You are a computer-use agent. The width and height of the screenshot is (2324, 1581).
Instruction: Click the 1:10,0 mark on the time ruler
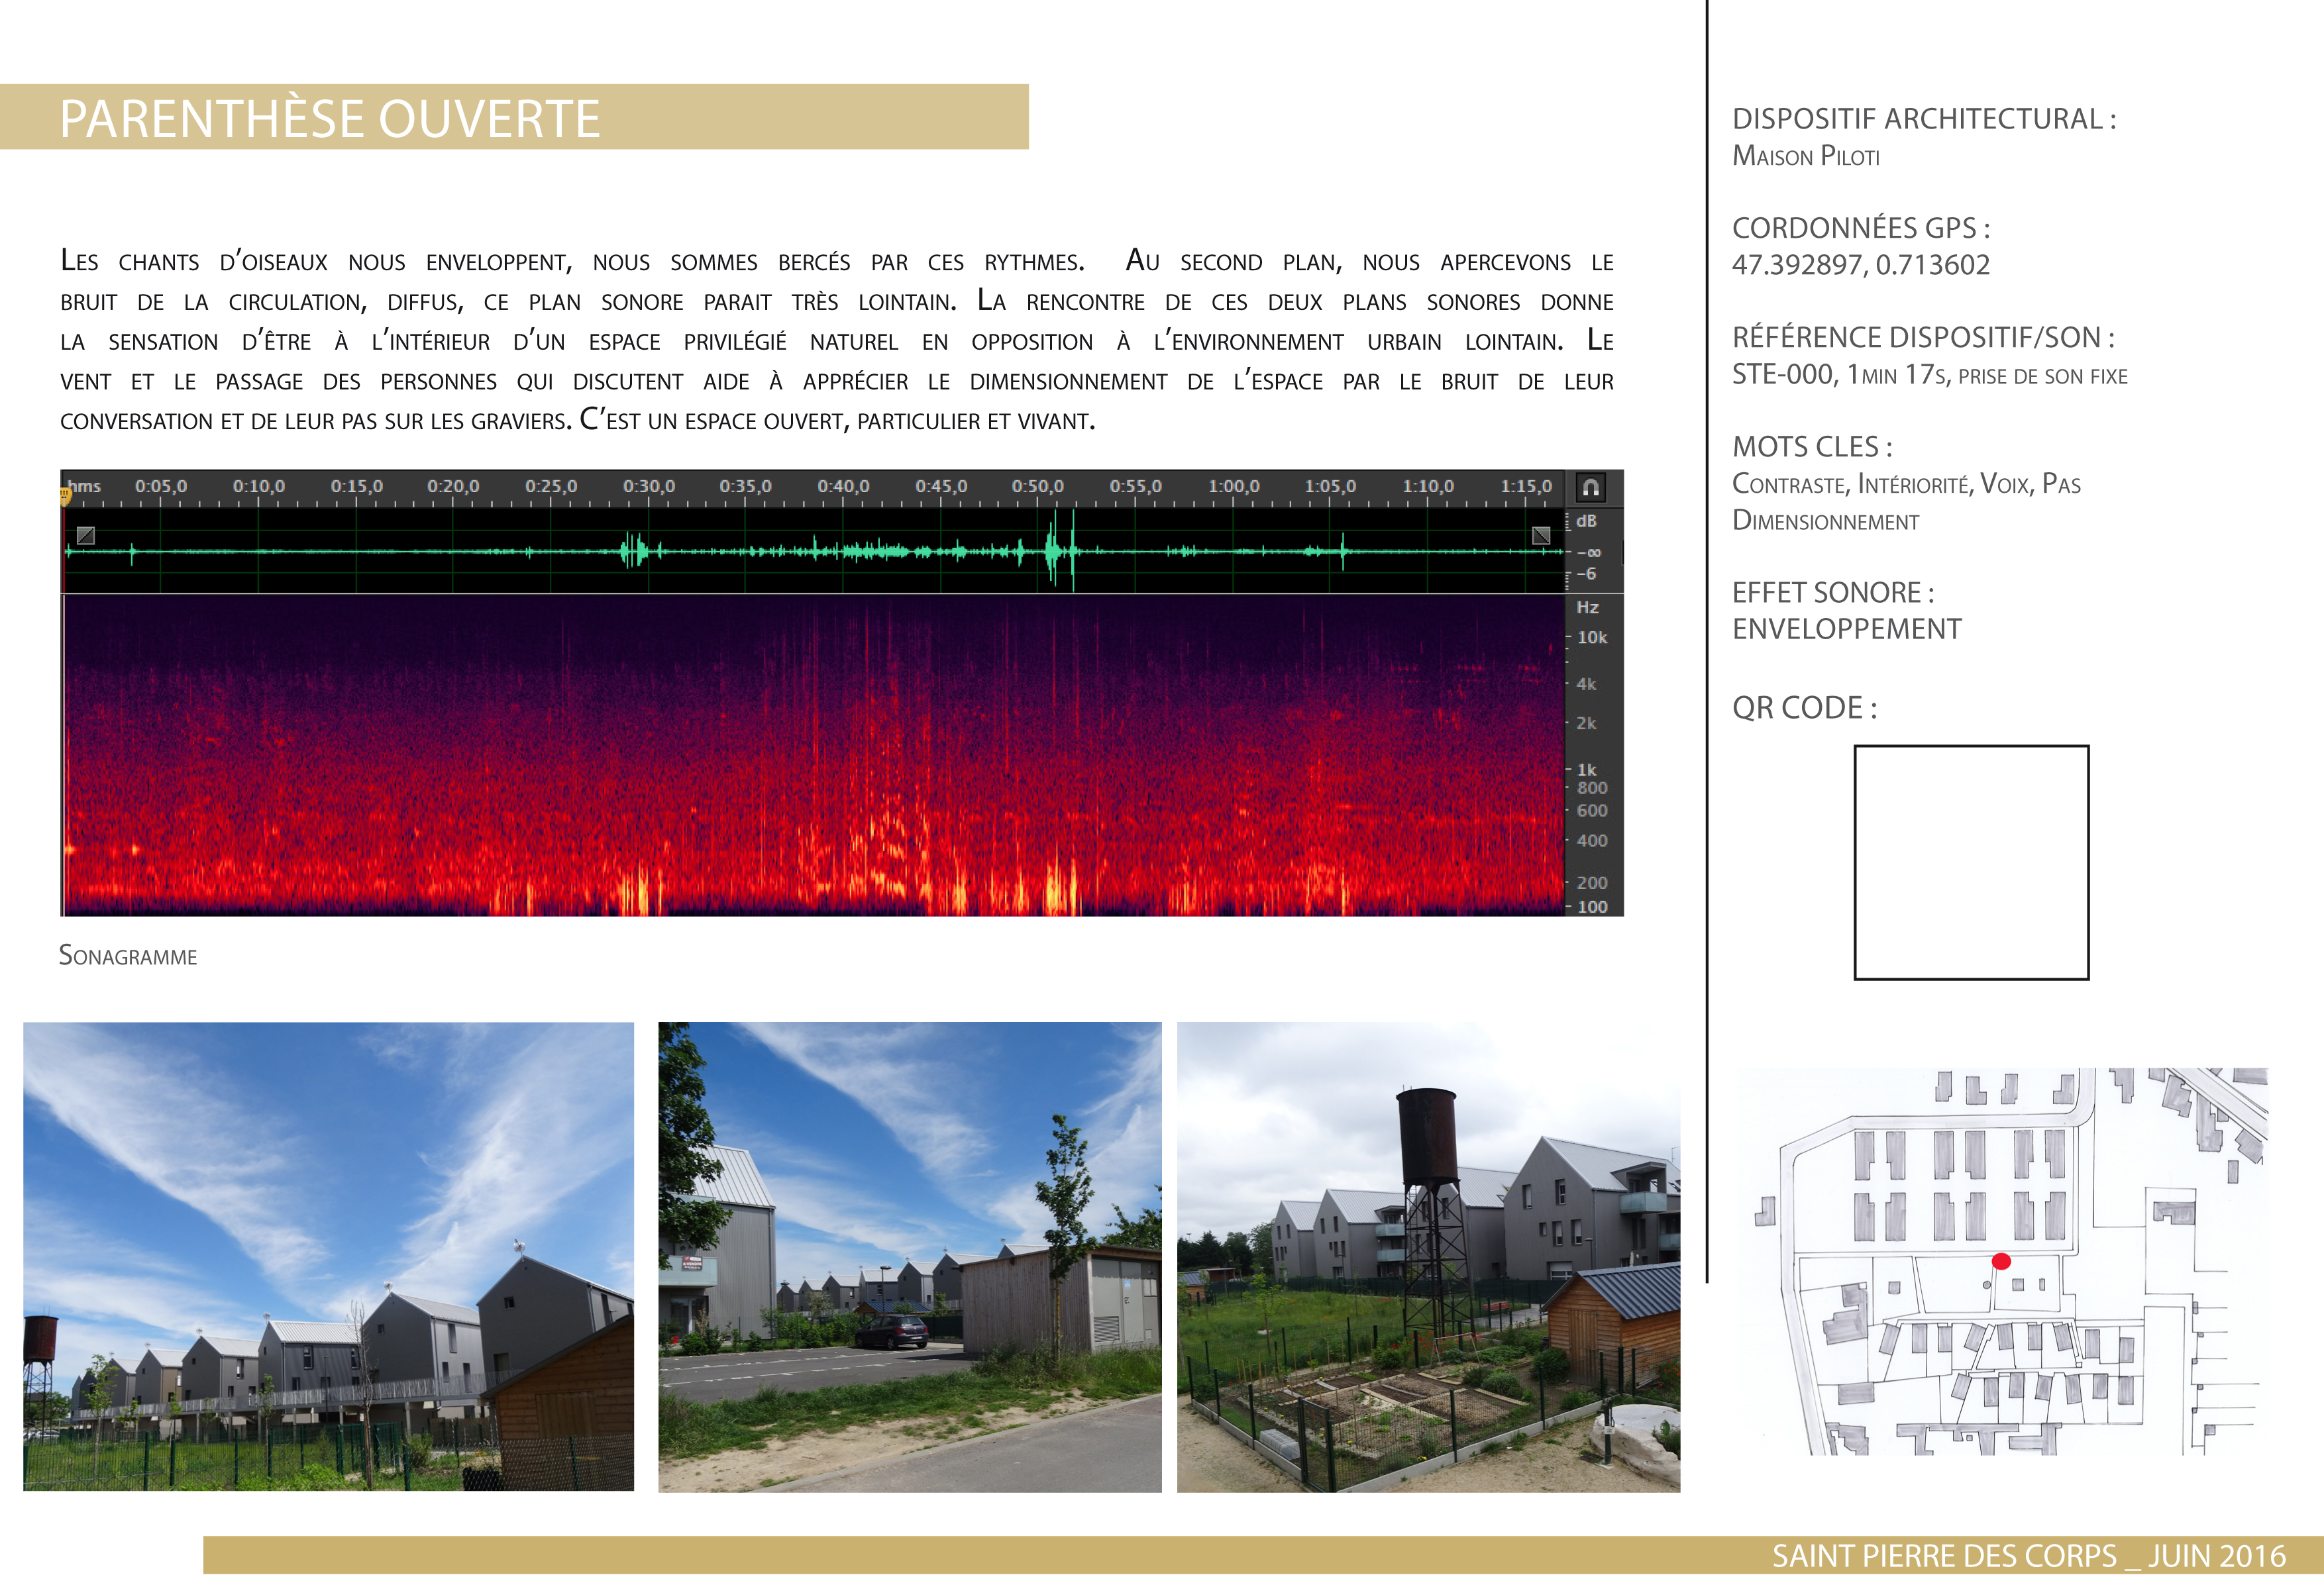1428,486
